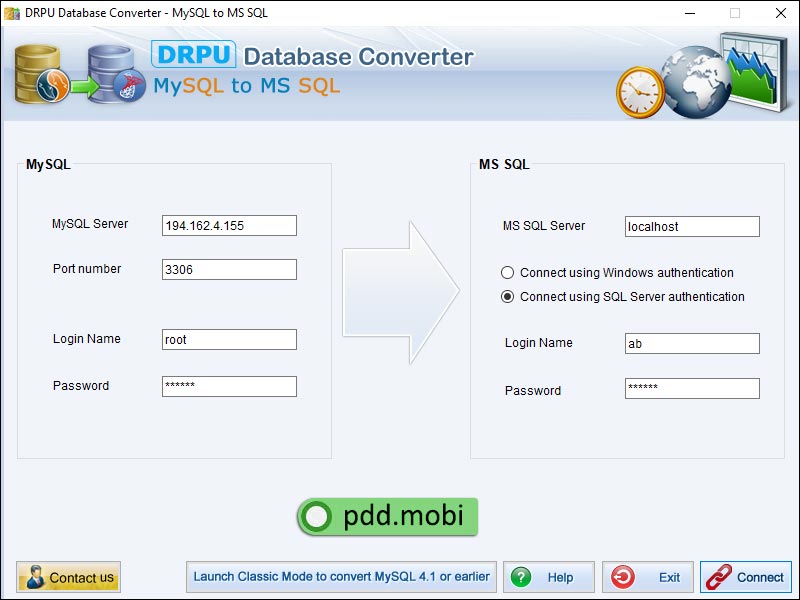
Task: Select the Port number field showing 3306
Action: tap(228, 269)
